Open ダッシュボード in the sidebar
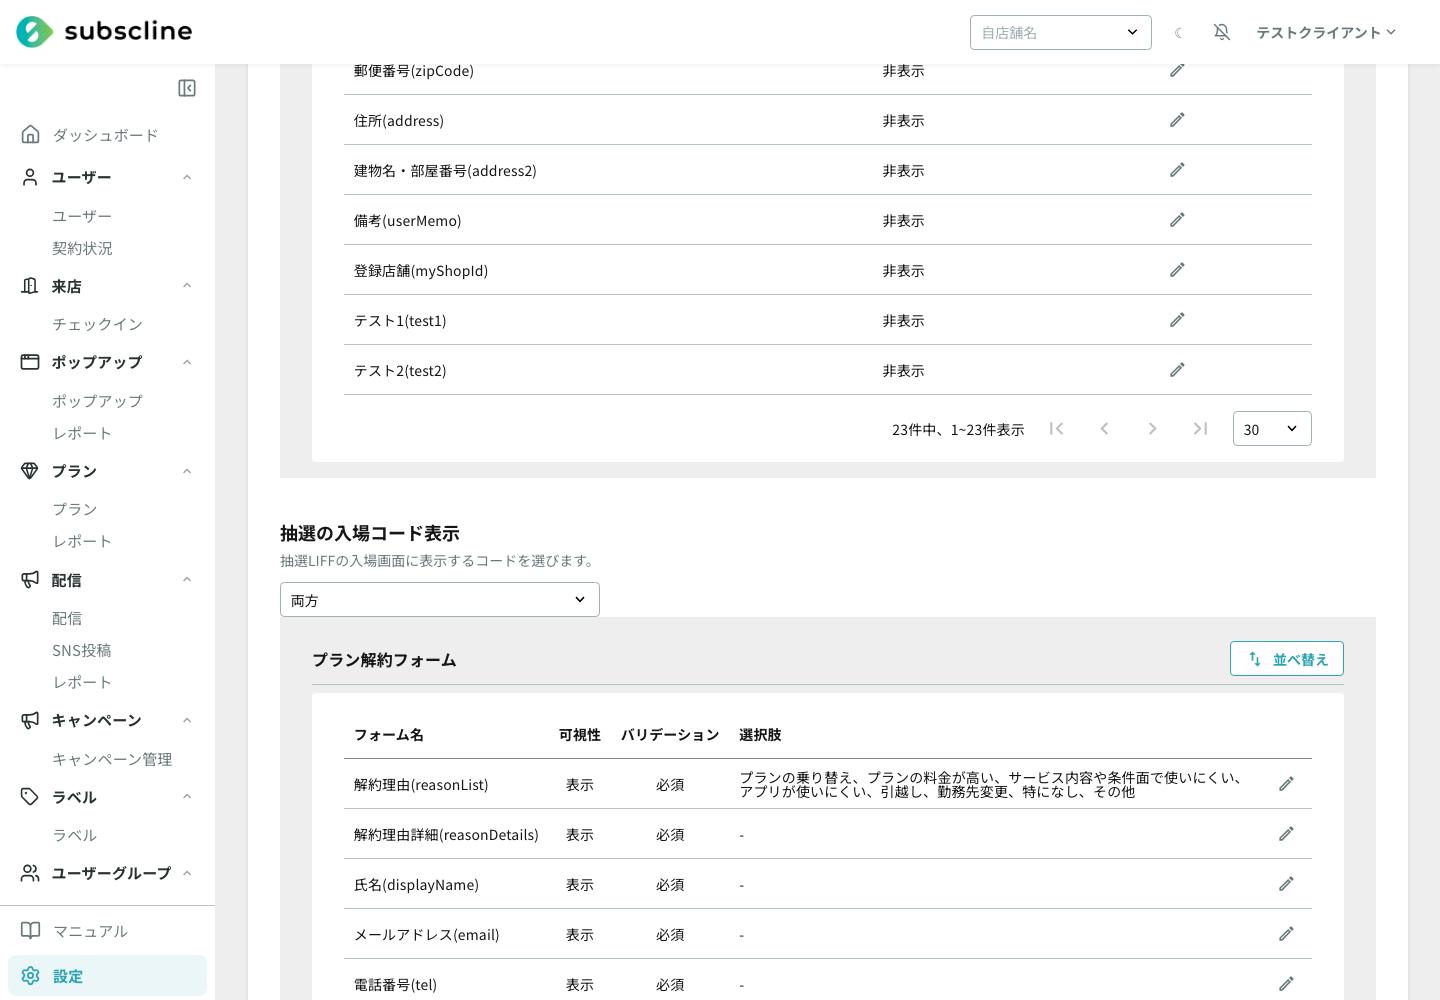The width and height of the screenshot is (1440, 1000). click(105, 135)
